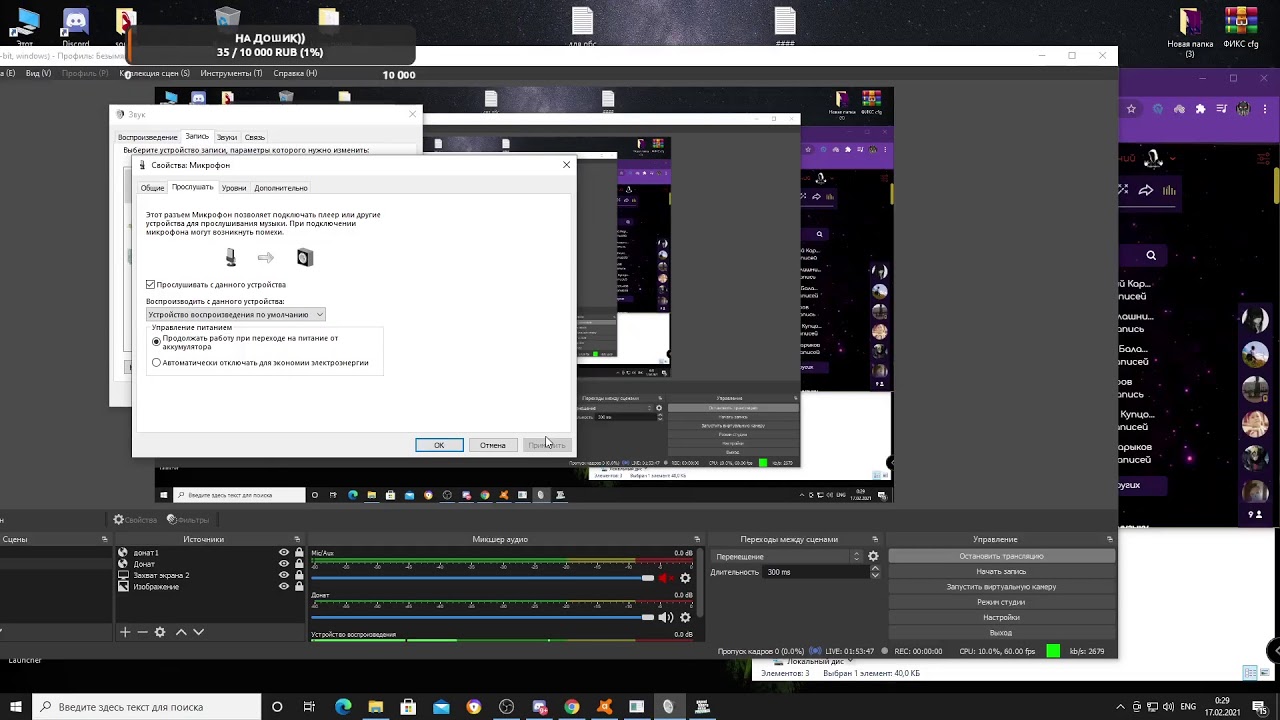The image size is (1280, 720).
Task: Open the Звуки tab in the Звук window
Action: 227,137
